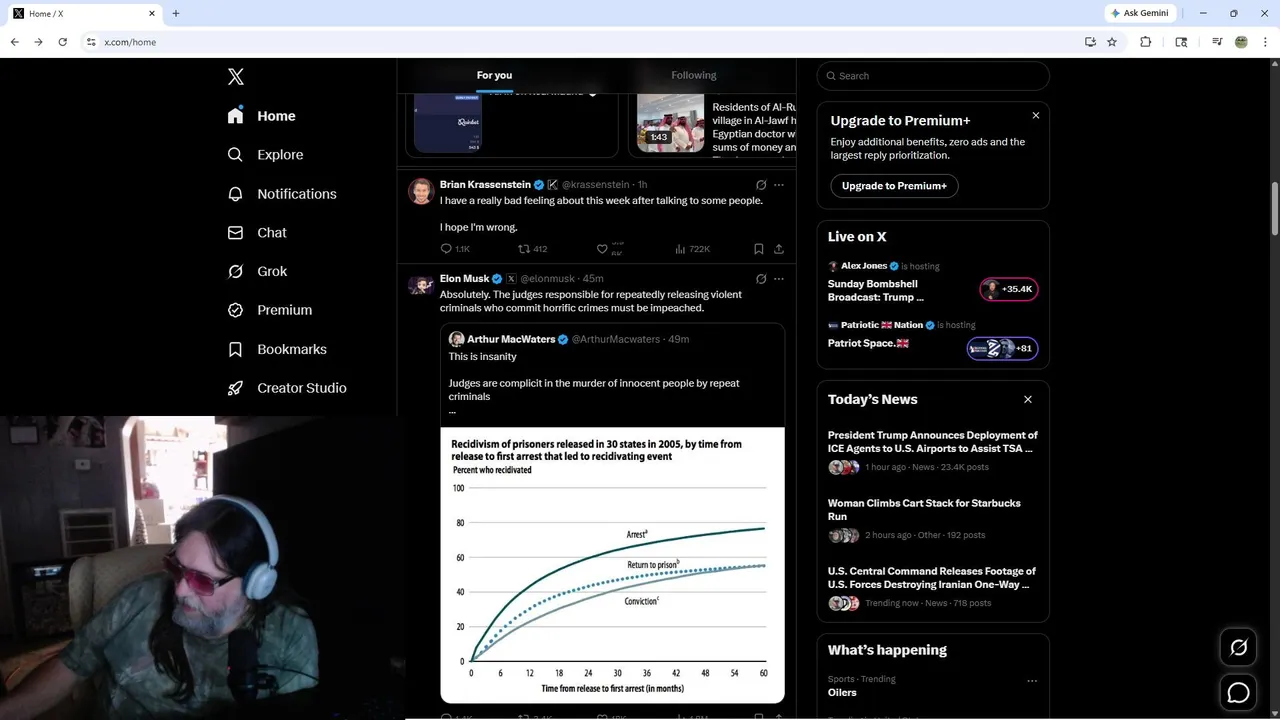Open the X logo home link
This screenshot has height=720, width=1280.
coord(235,77)
